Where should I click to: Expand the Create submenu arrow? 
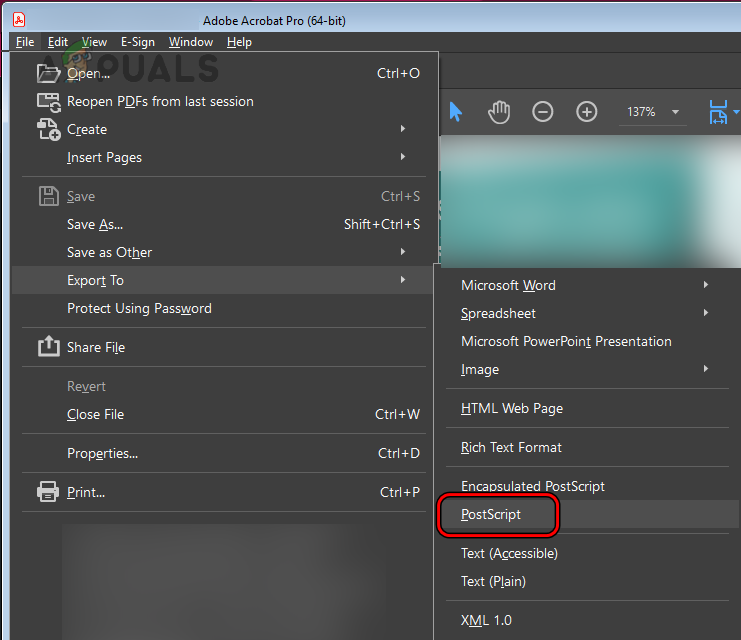coord(403,129)
